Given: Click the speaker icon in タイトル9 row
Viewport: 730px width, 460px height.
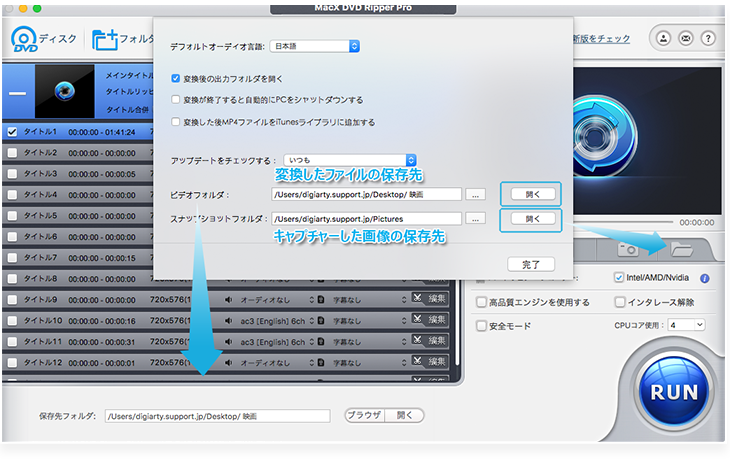Looking at the screenshot, I should pyautogui.click(x=228, y=300).
